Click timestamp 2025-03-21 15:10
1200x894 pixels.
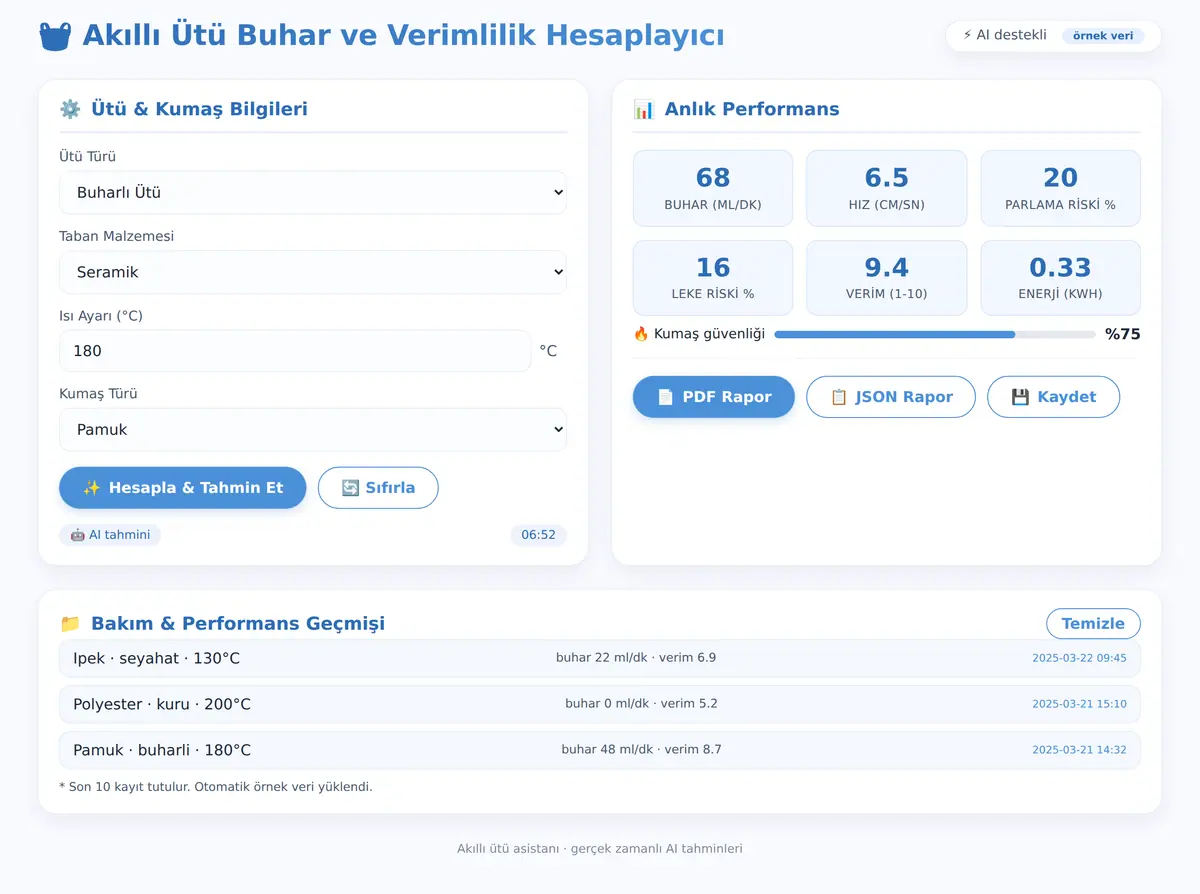[x=1079, y=704]
